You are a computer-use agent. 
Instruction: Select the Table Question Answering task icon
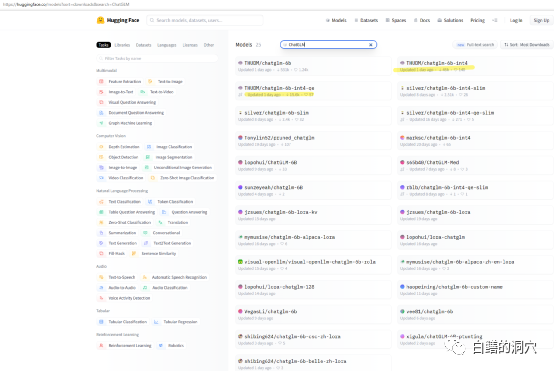coord(101,212)
